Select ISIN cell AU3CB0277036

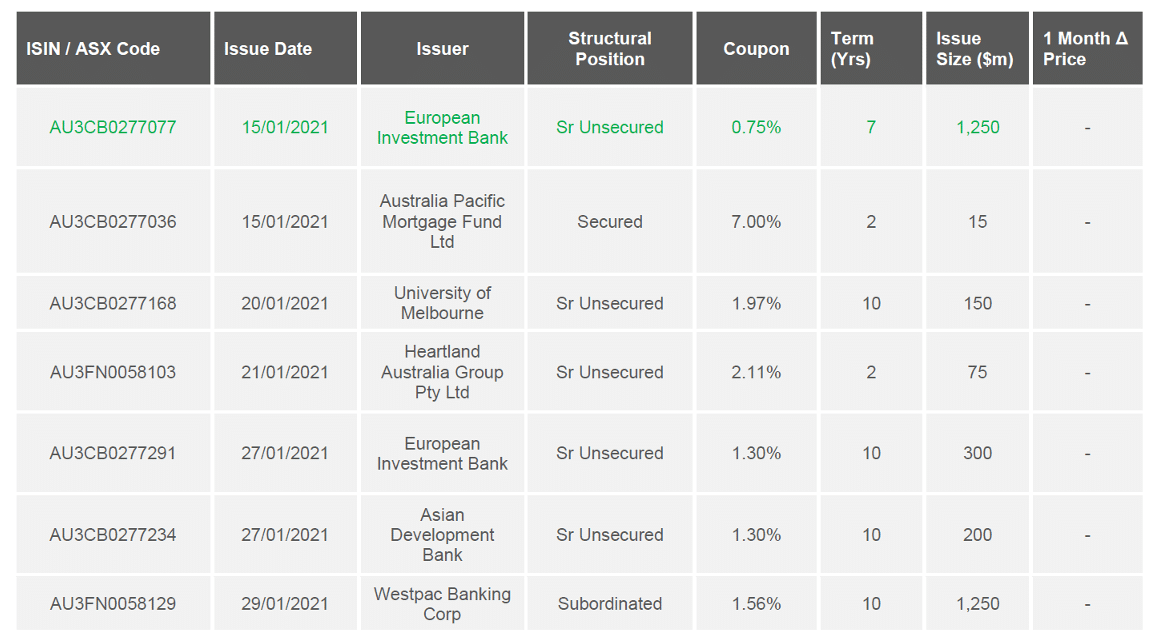(113, 222)
